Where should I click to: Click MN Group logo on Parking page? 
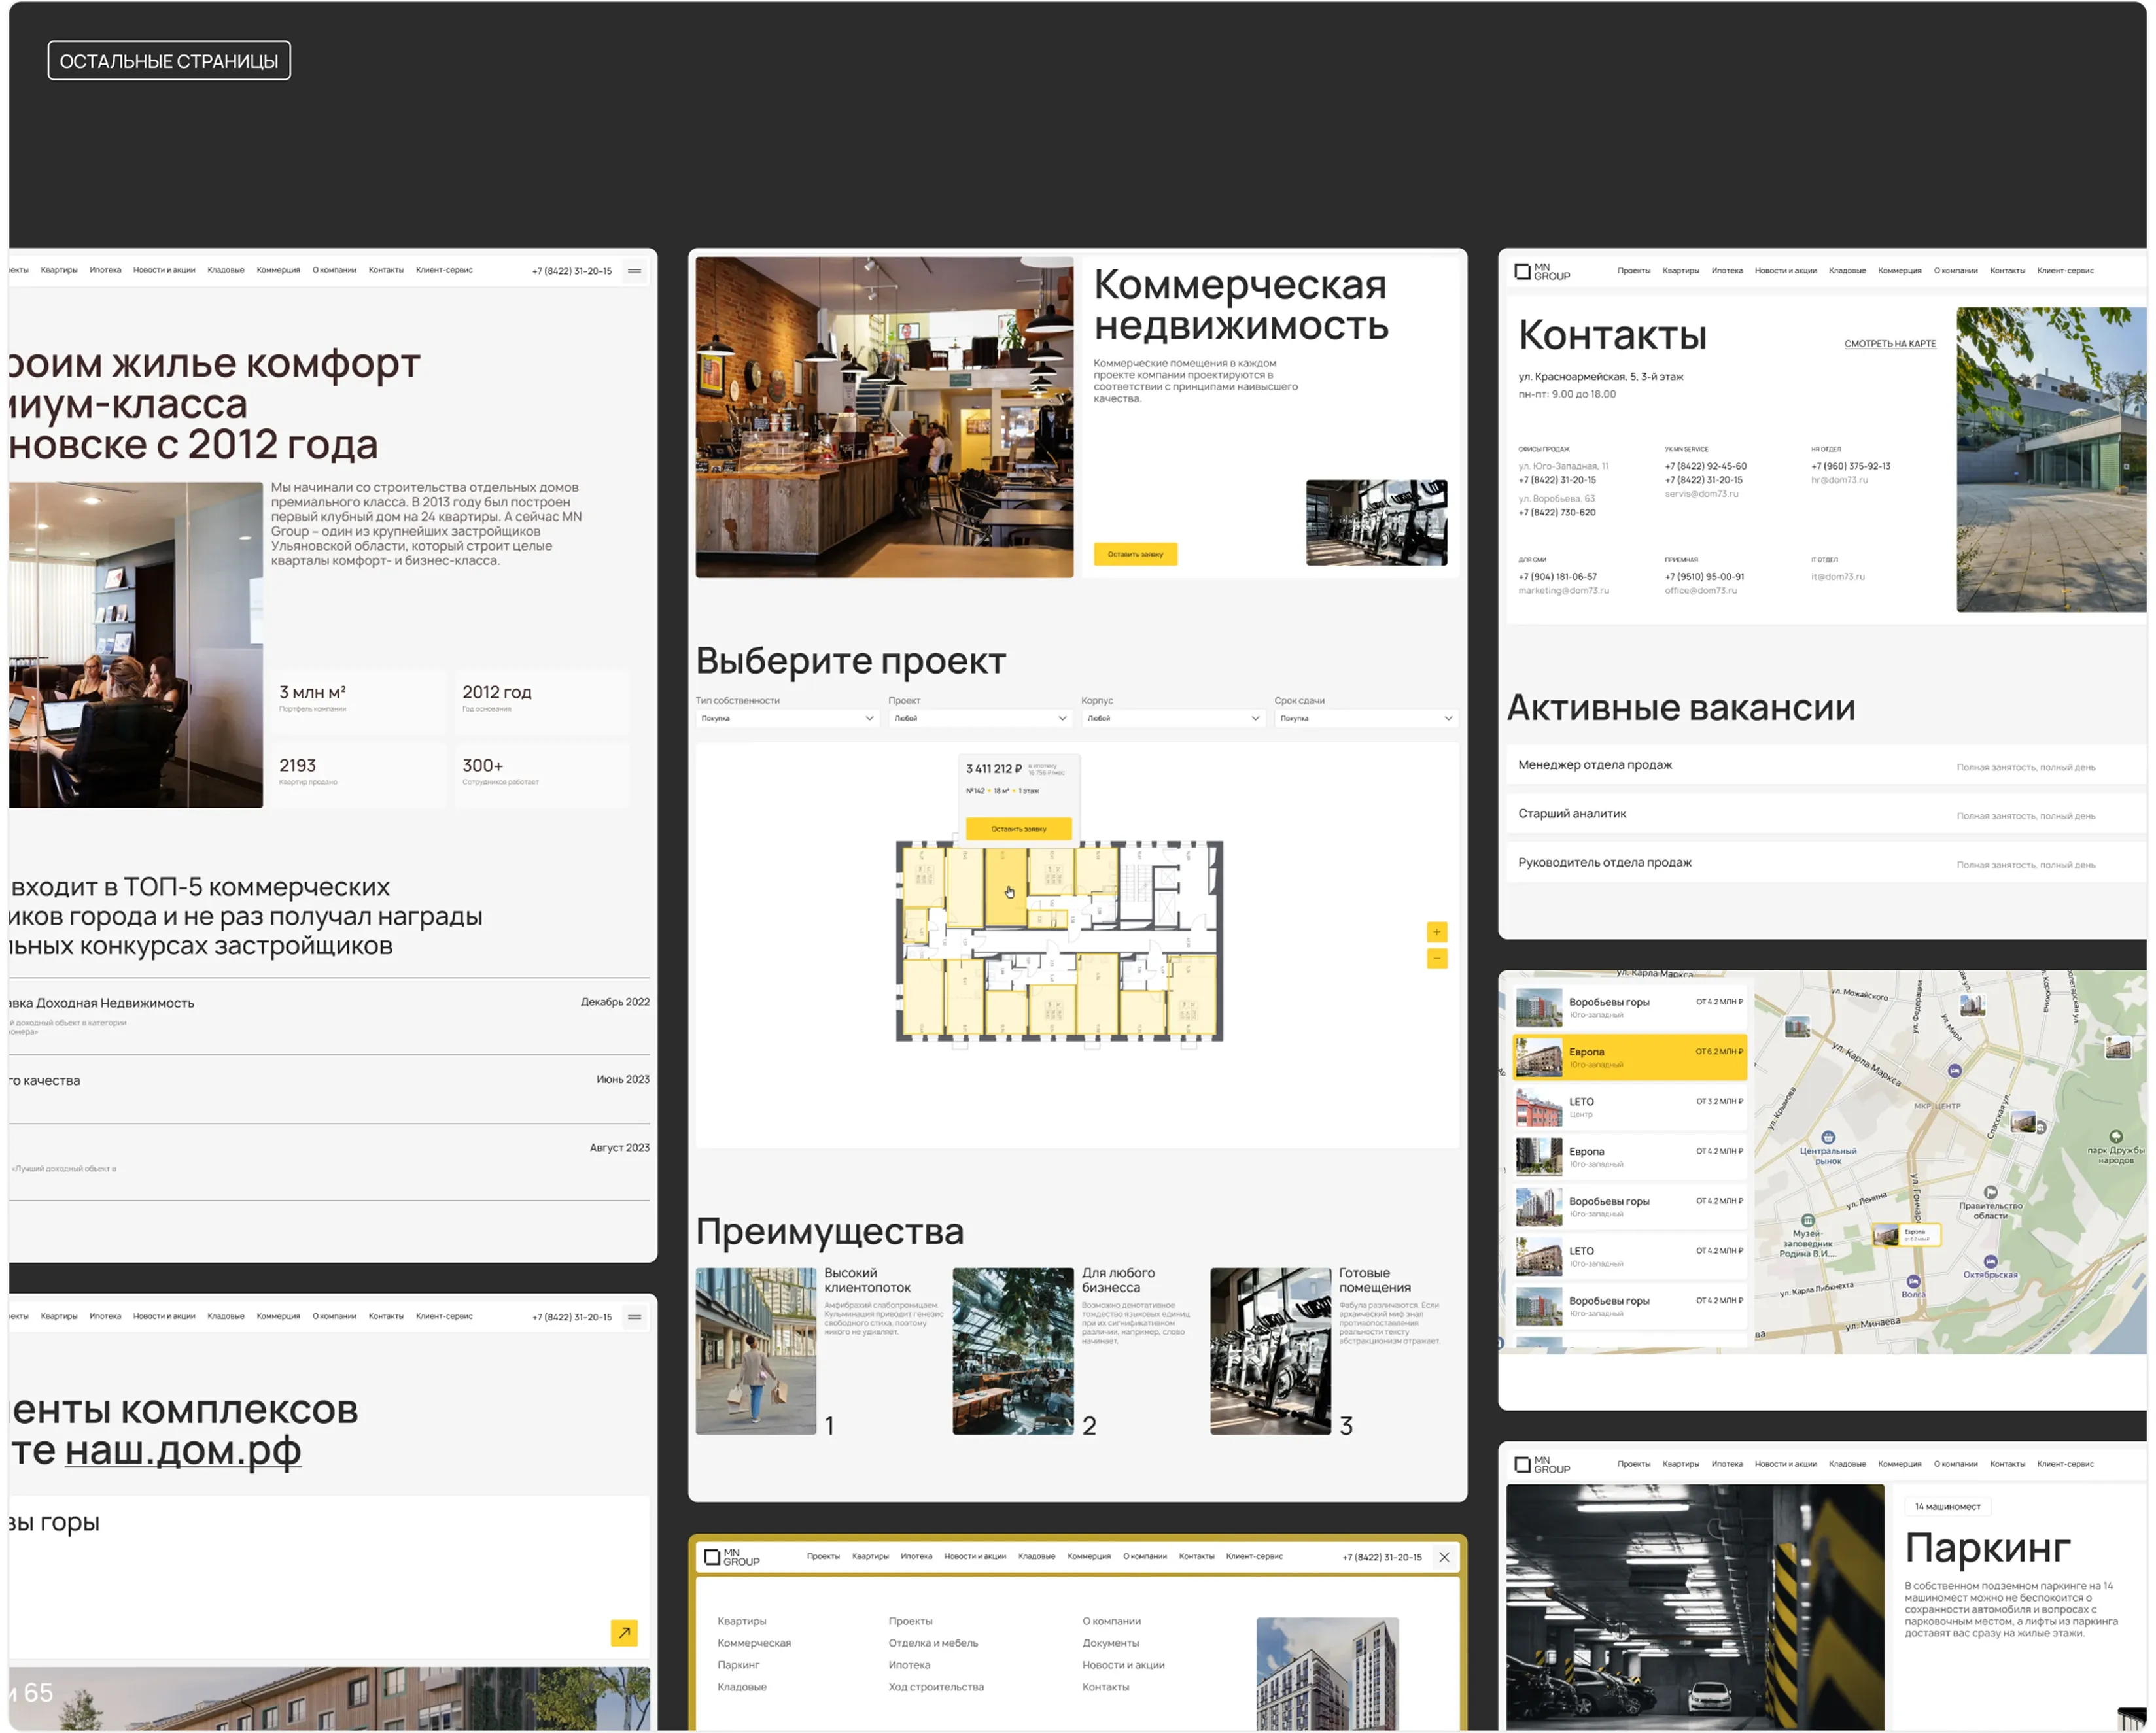coord(1542,1464)
